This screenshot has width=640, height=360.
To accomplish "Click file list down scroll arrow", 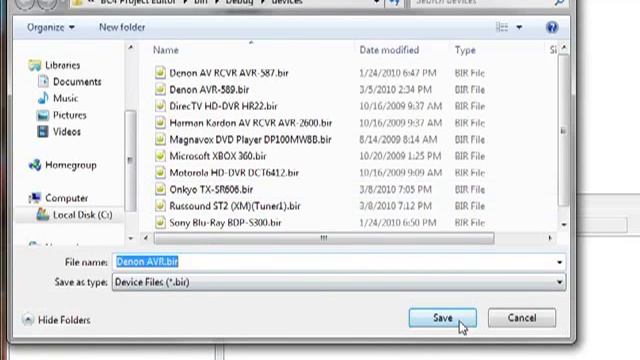I will tap(564, 224).
